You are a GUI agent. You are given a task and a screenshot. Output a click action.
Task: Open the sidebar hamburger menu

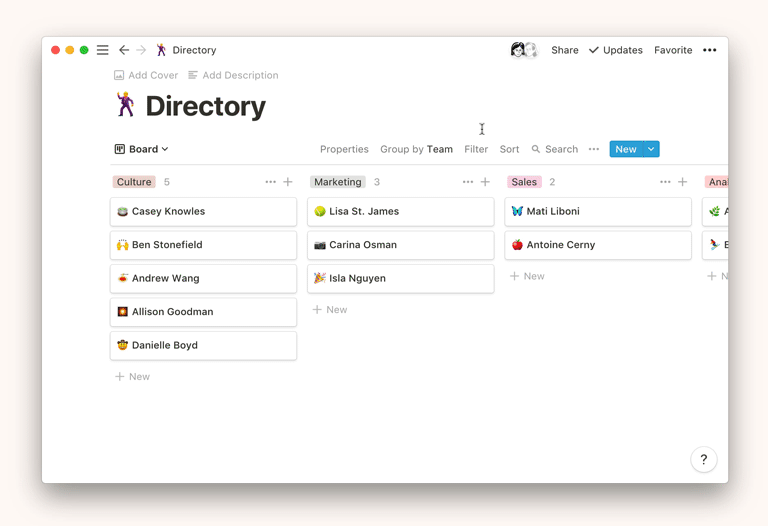point(102,50)
